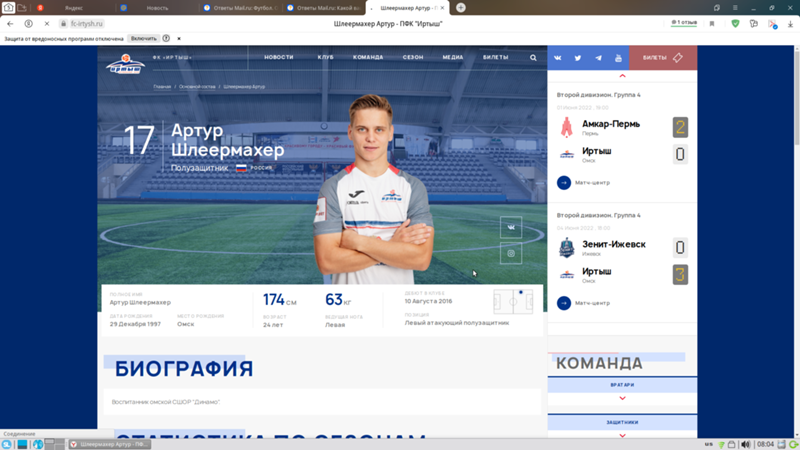Open the КЛУБ menu item
This screenshot has height=450, width=800.
click(326, 57)
